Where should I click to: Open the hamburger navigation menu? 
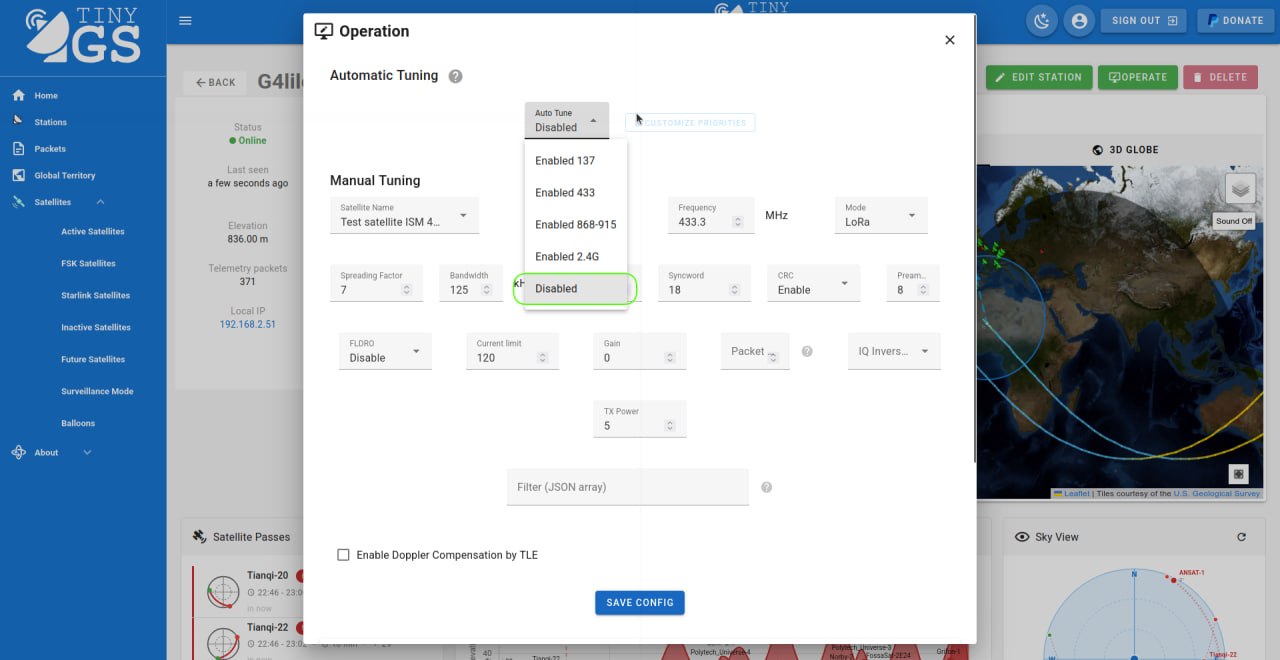click(x=185, y=21)
